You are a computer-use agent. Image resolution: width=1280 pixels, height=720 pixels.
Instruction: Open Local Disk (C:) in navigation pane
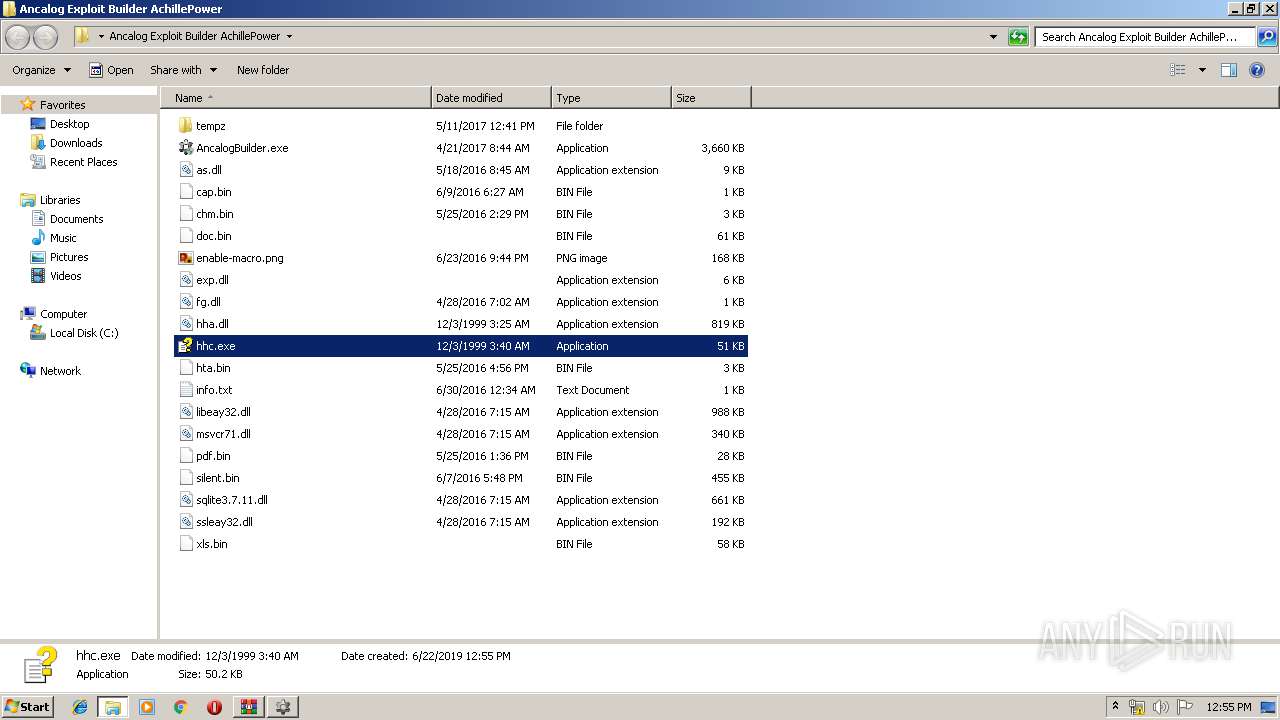84,333
